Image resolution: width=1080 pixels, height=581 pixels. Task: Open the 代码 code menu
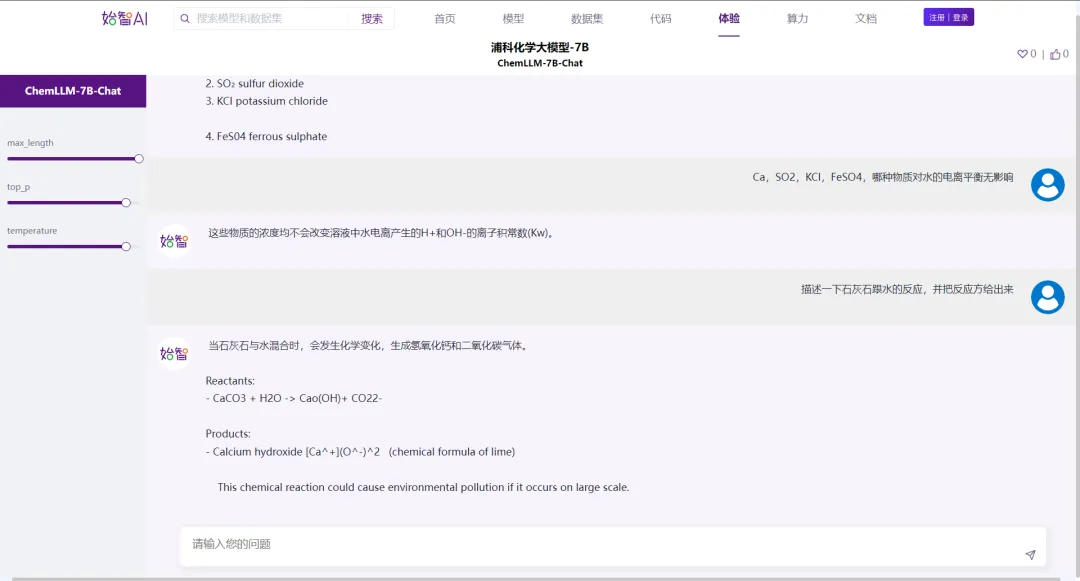point(661,19)
